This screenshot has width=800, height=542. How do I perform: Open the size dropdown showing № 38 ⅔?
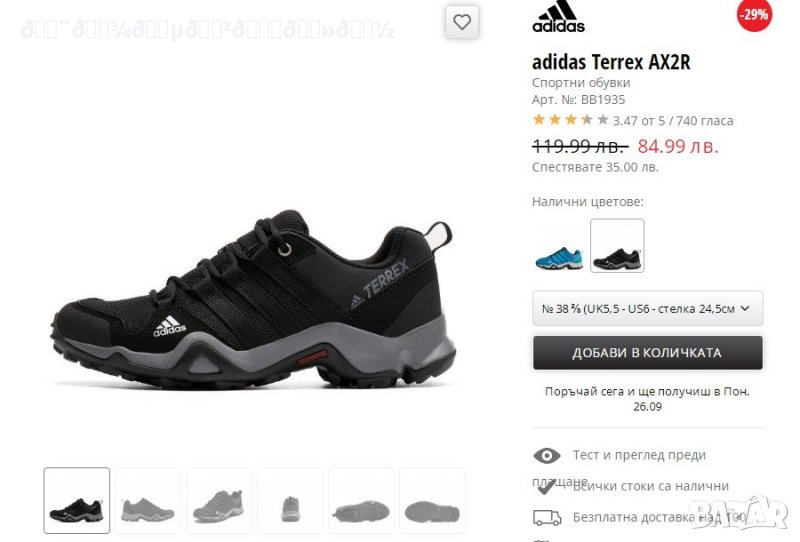click(x=647, y=308)
